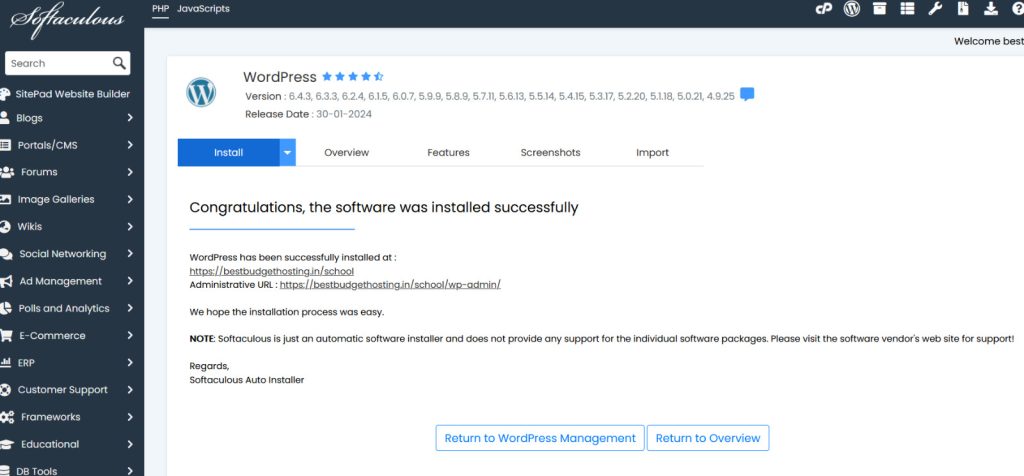Click into the Search input field
The height and width of the screenshot is (476, 1024).
pyautogui.click(x=56, y=63)
